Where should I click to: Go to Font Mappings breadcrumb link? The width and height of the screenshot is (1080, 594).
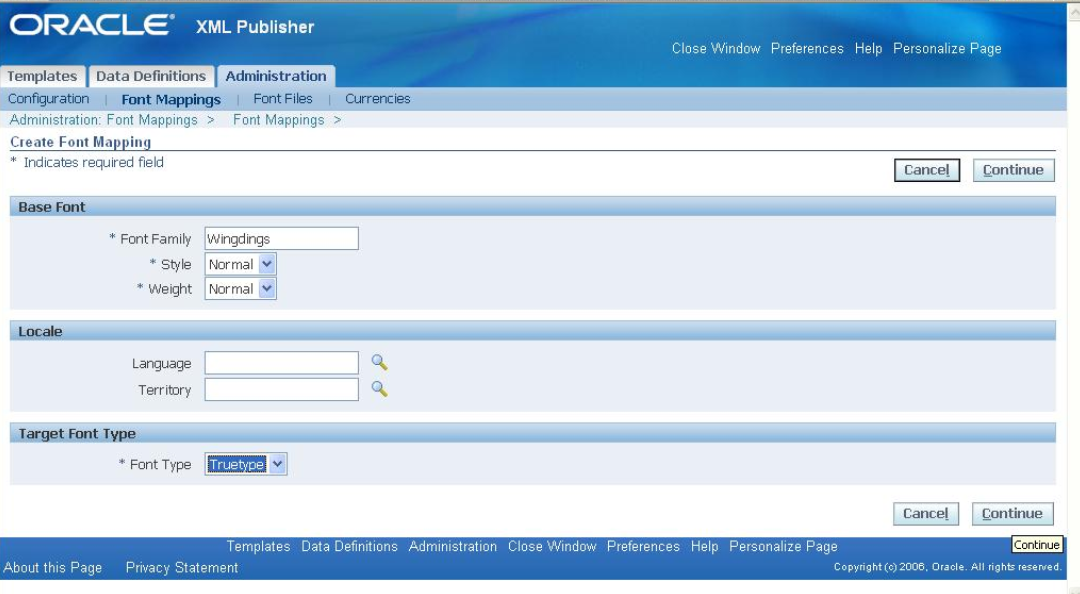click(x=278, y=120)
